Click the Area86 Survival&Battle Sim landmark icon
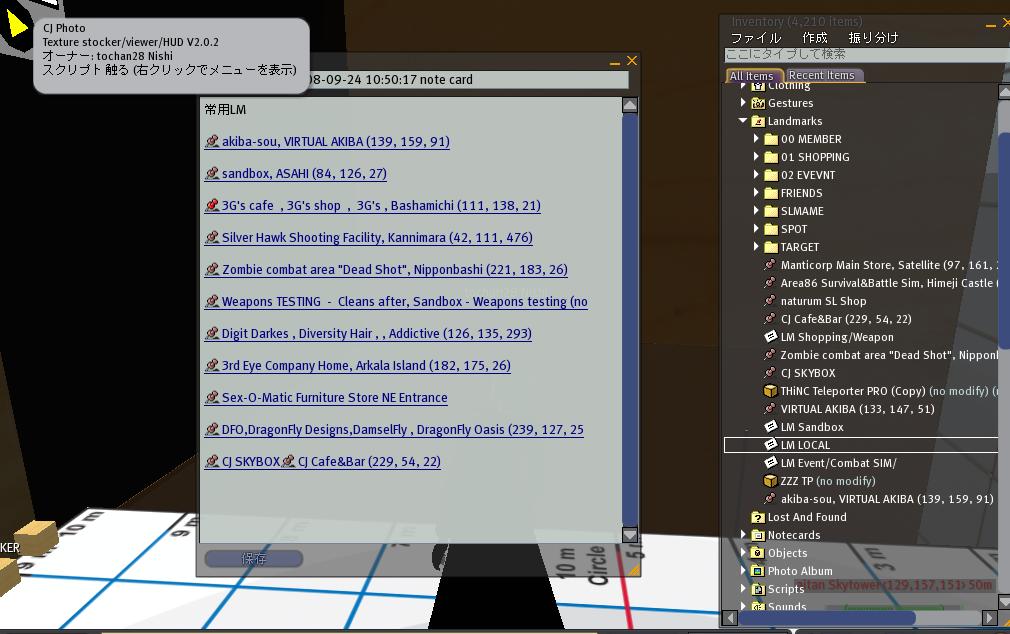1010x634 pixels. (x=770, y=283)
